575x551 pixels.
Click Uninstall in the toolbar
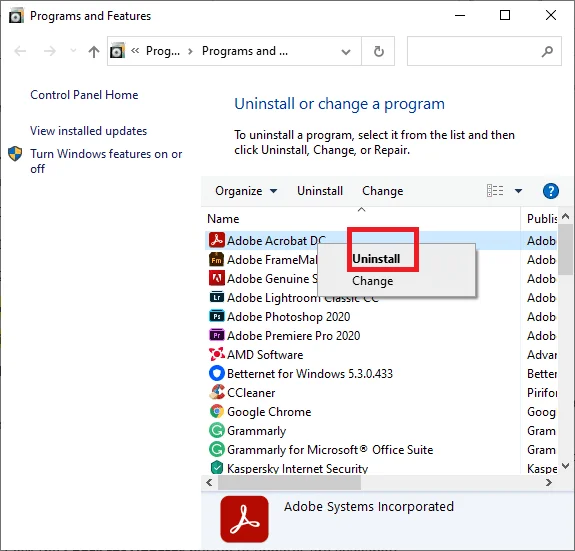[320, 191]
